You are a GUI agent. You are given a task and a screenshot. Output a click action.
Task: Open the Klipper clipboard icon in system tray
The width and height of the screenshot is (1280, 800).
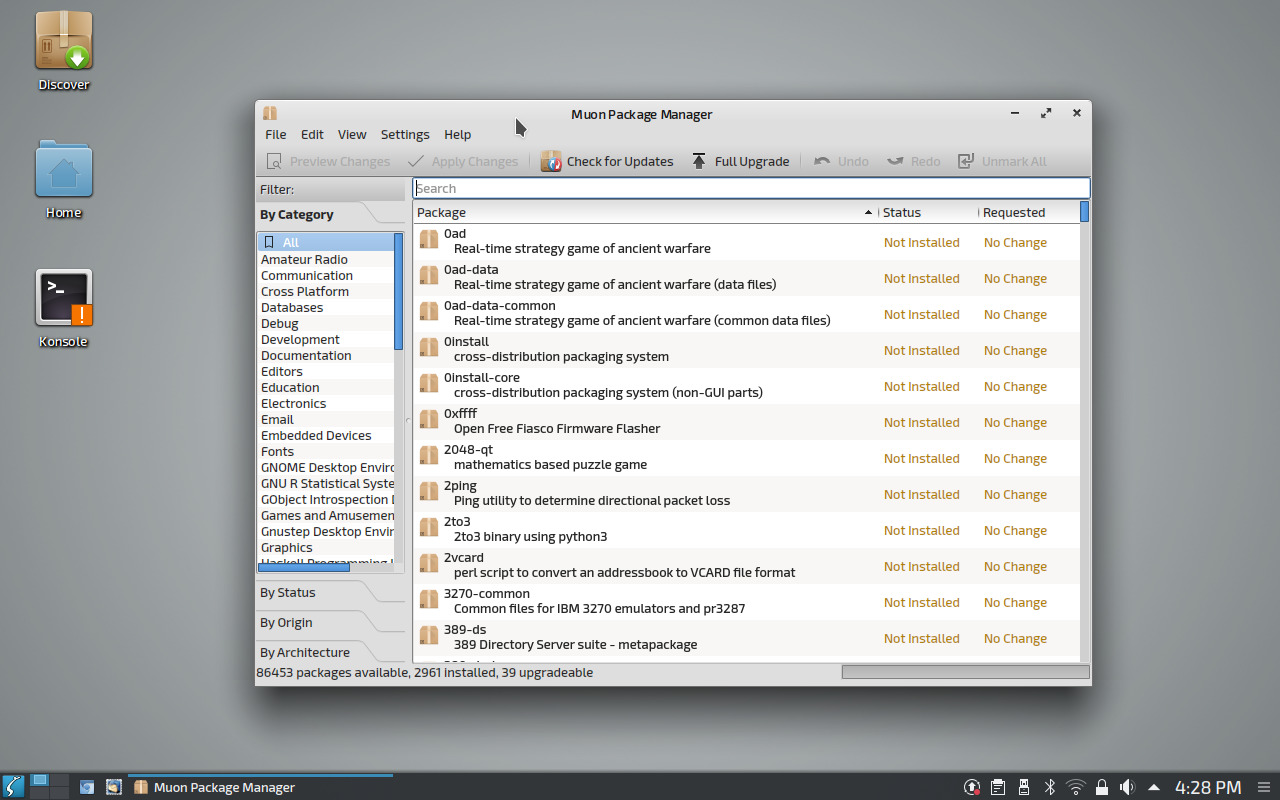coord(997,787)
